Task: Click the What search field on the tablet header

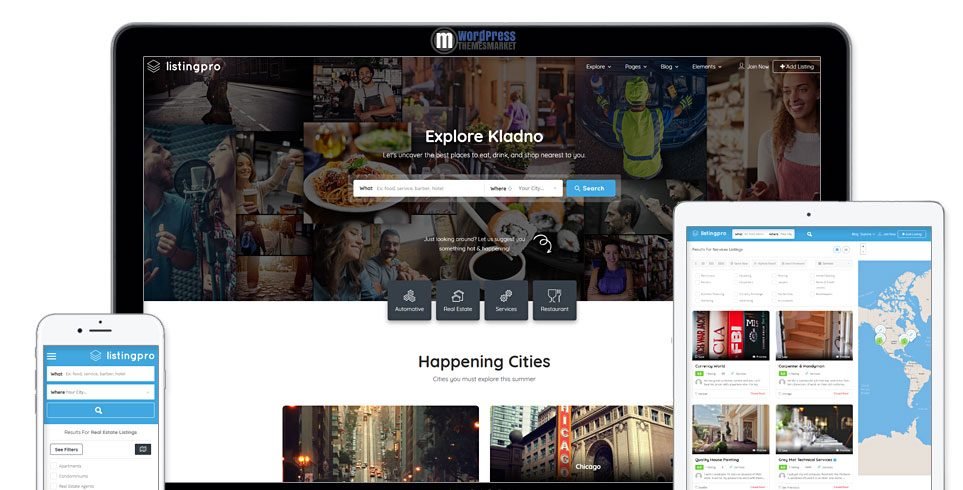Action: pos(749,234)
